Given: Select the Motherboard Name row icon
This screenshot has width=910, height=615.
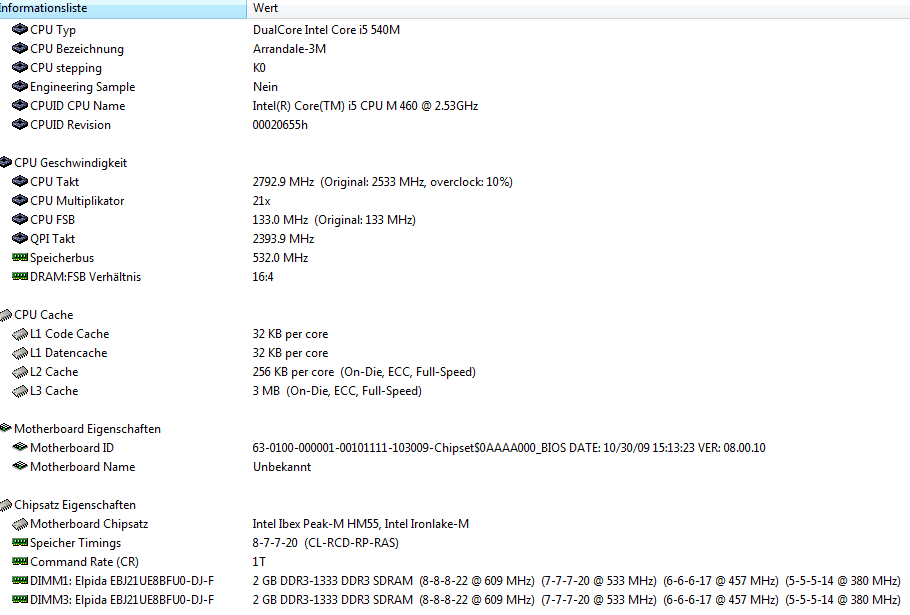Looking at the screenshot, I should point(20,466).
